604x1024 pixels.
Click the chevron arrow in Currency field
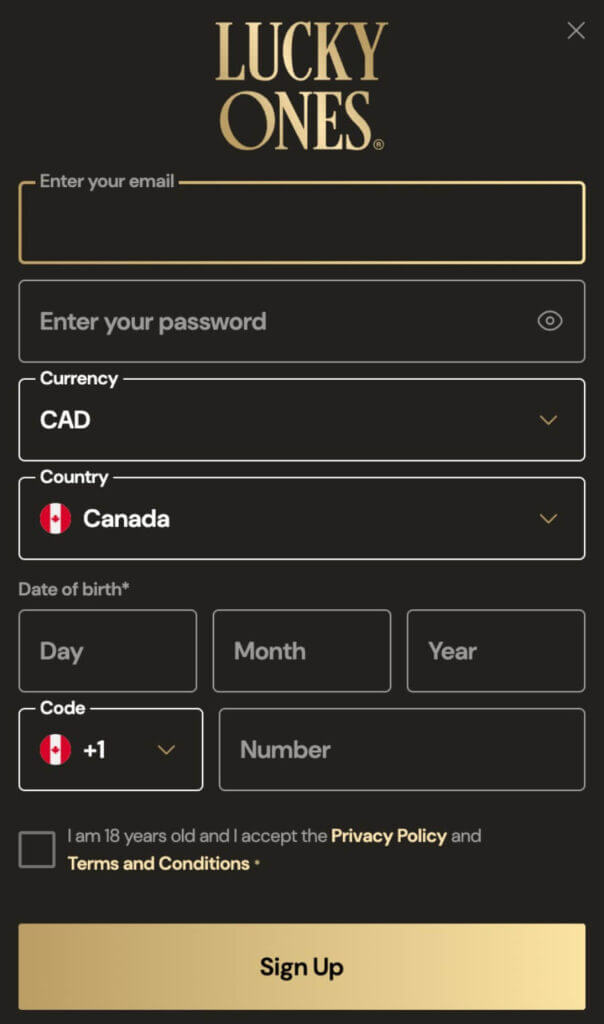click(x=548, y=420)
